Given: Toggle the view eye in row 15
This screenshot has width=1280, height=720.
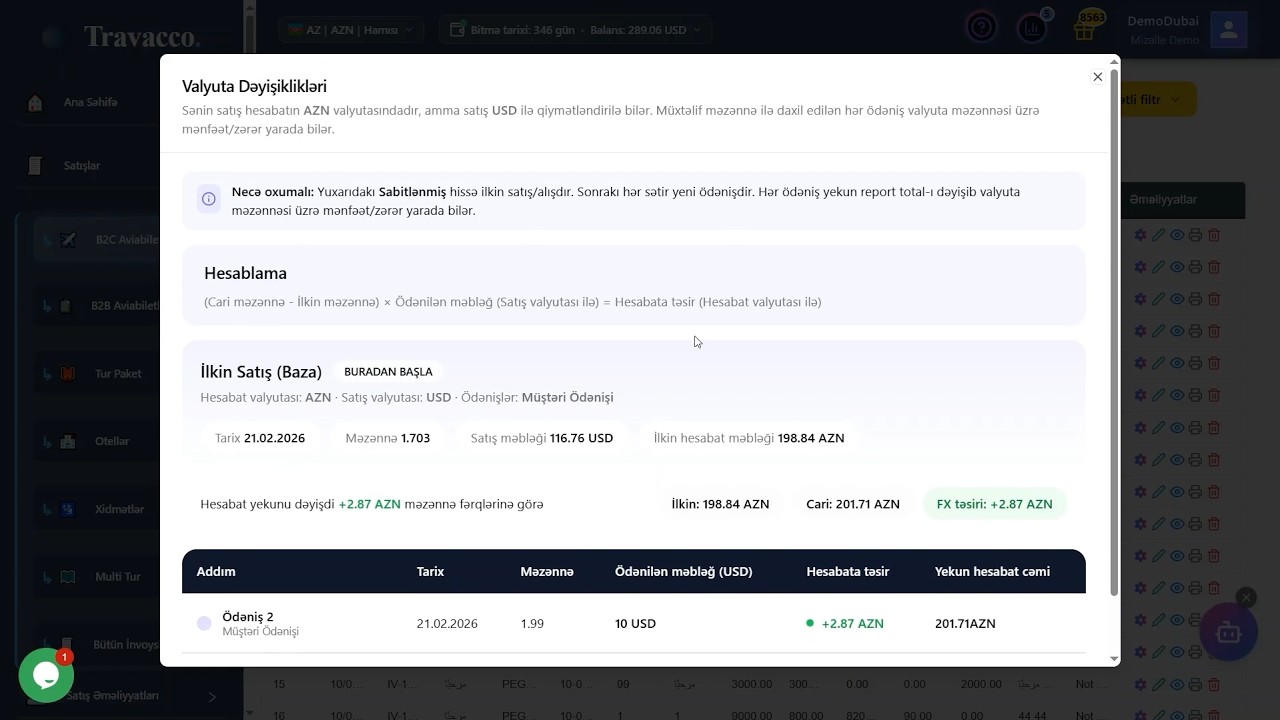Looking at the screenshot, I should (1177, 684).
